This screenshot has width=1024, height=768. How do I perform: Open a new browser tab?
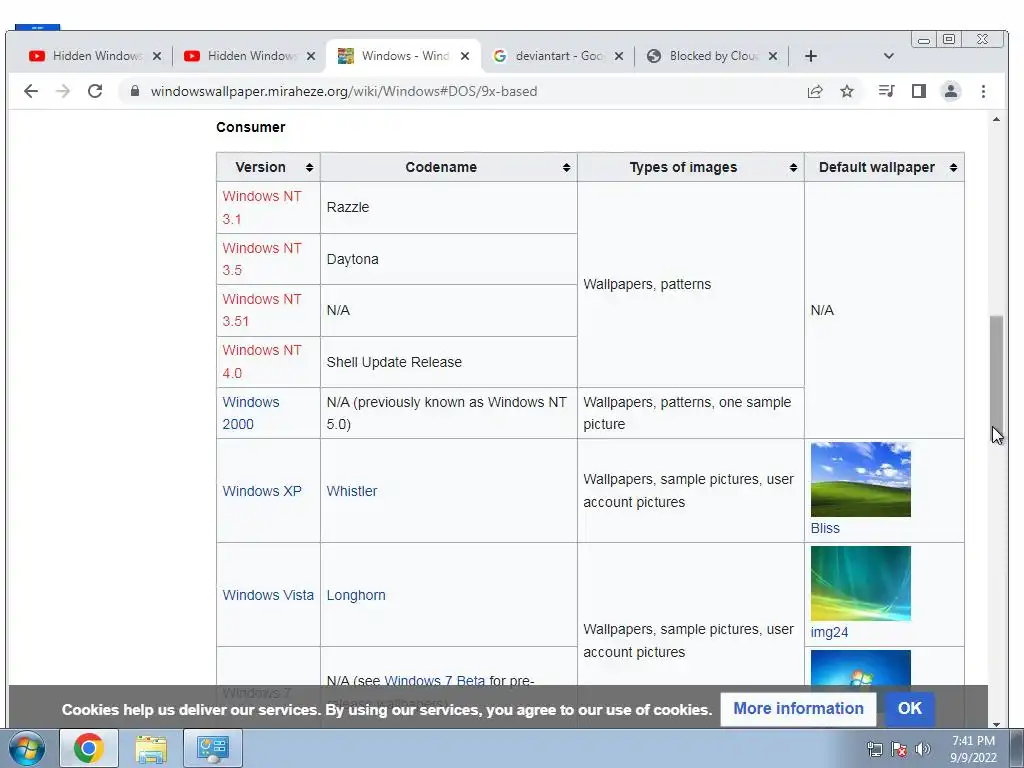coord(810,56)
